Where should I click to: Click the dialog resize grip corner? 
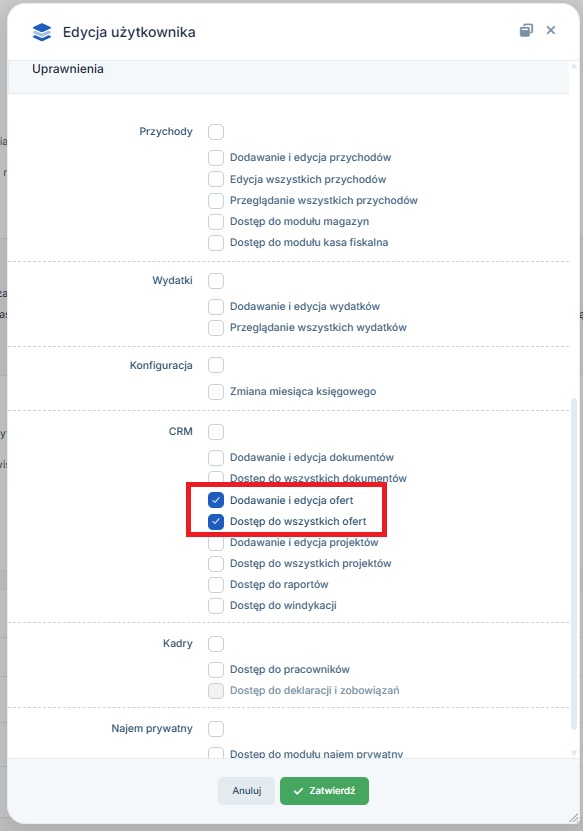pyautogui.click(x=573, y=818)
